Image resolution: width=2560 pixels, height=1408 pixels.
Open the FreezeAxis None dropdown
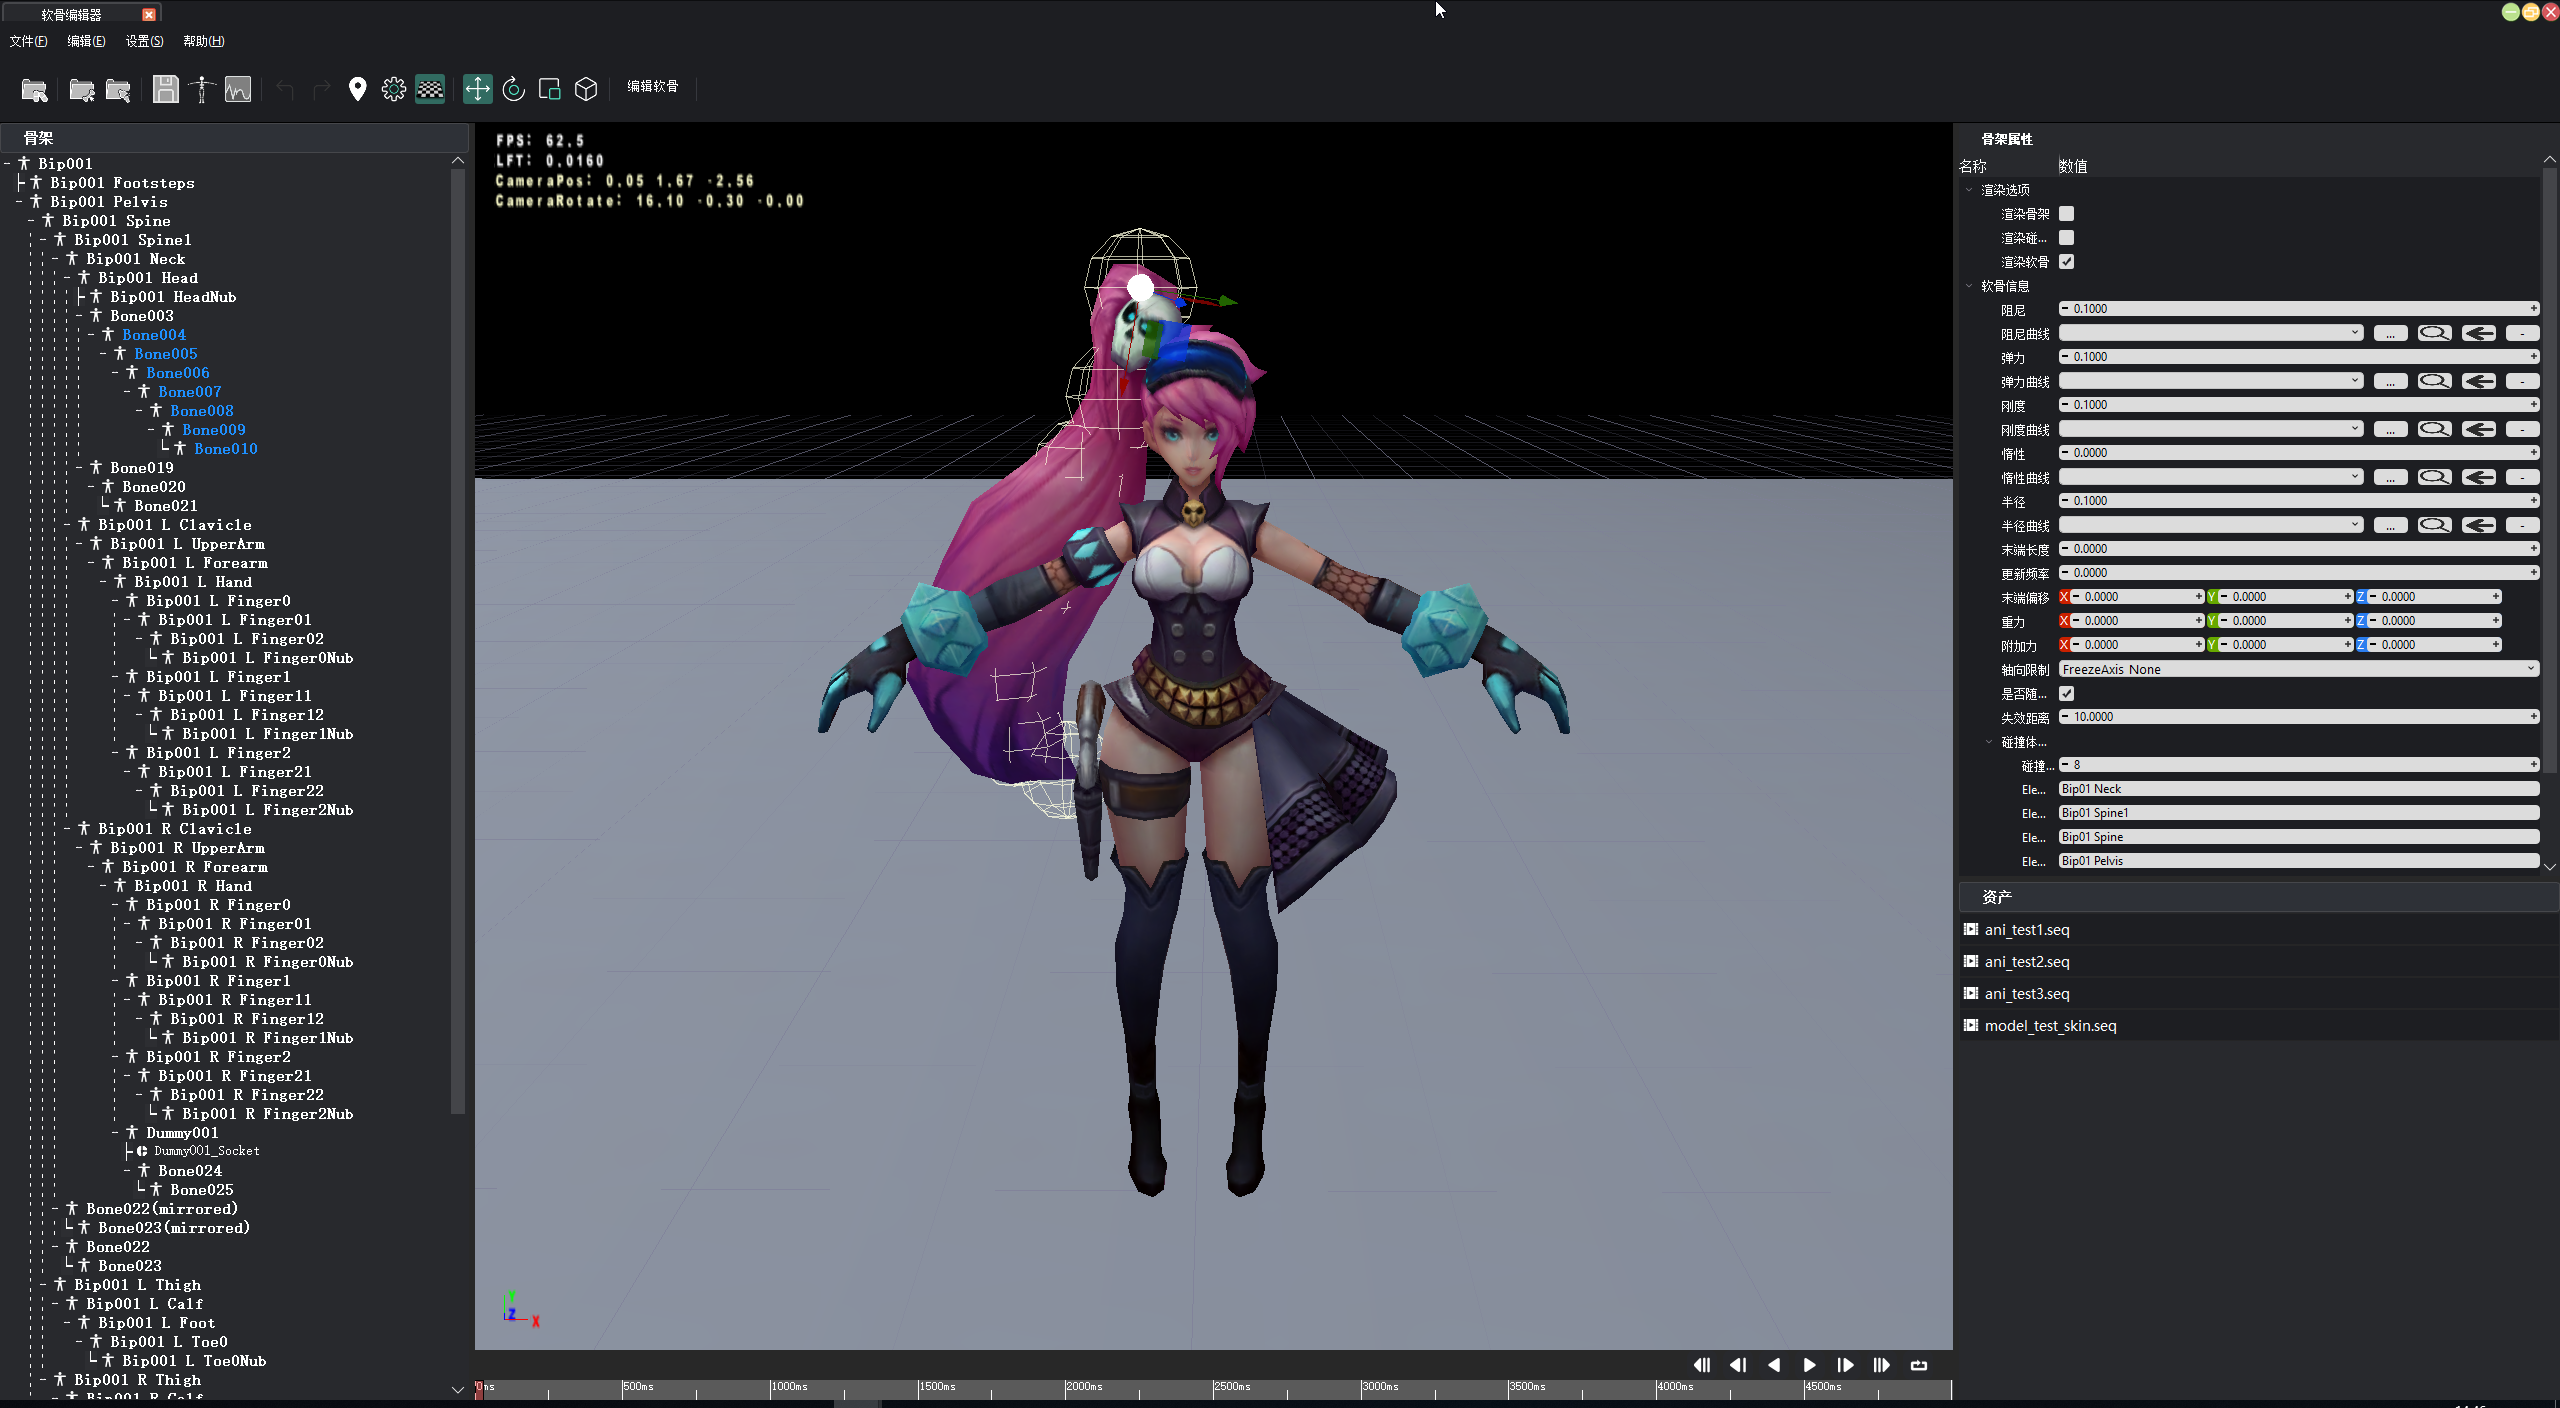point(2299,669)
